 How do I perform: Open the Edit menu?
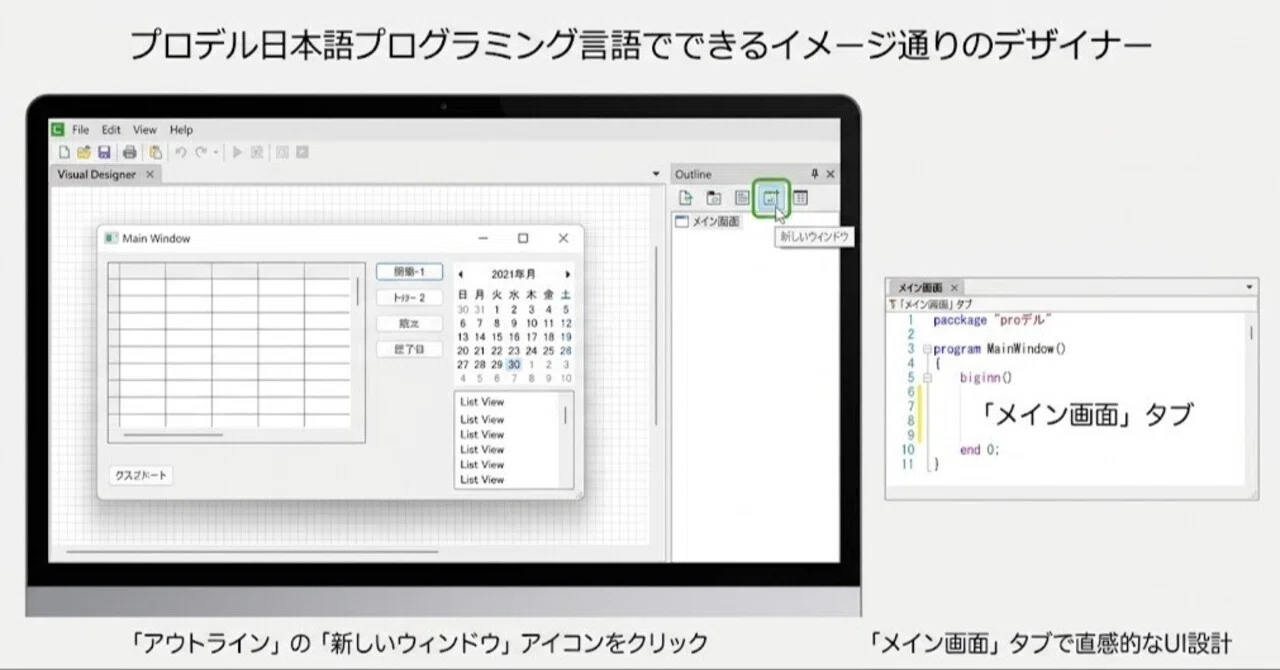click(111, 130)
